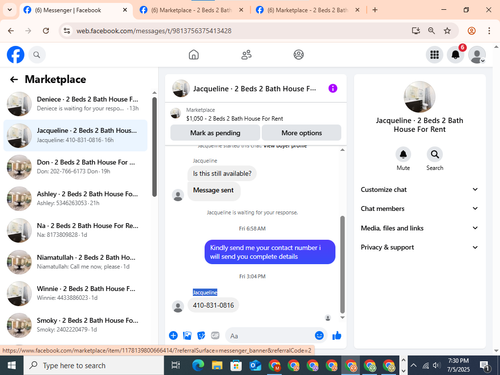
Task: Open the notifications bell in the header
Action: point(455,55)
